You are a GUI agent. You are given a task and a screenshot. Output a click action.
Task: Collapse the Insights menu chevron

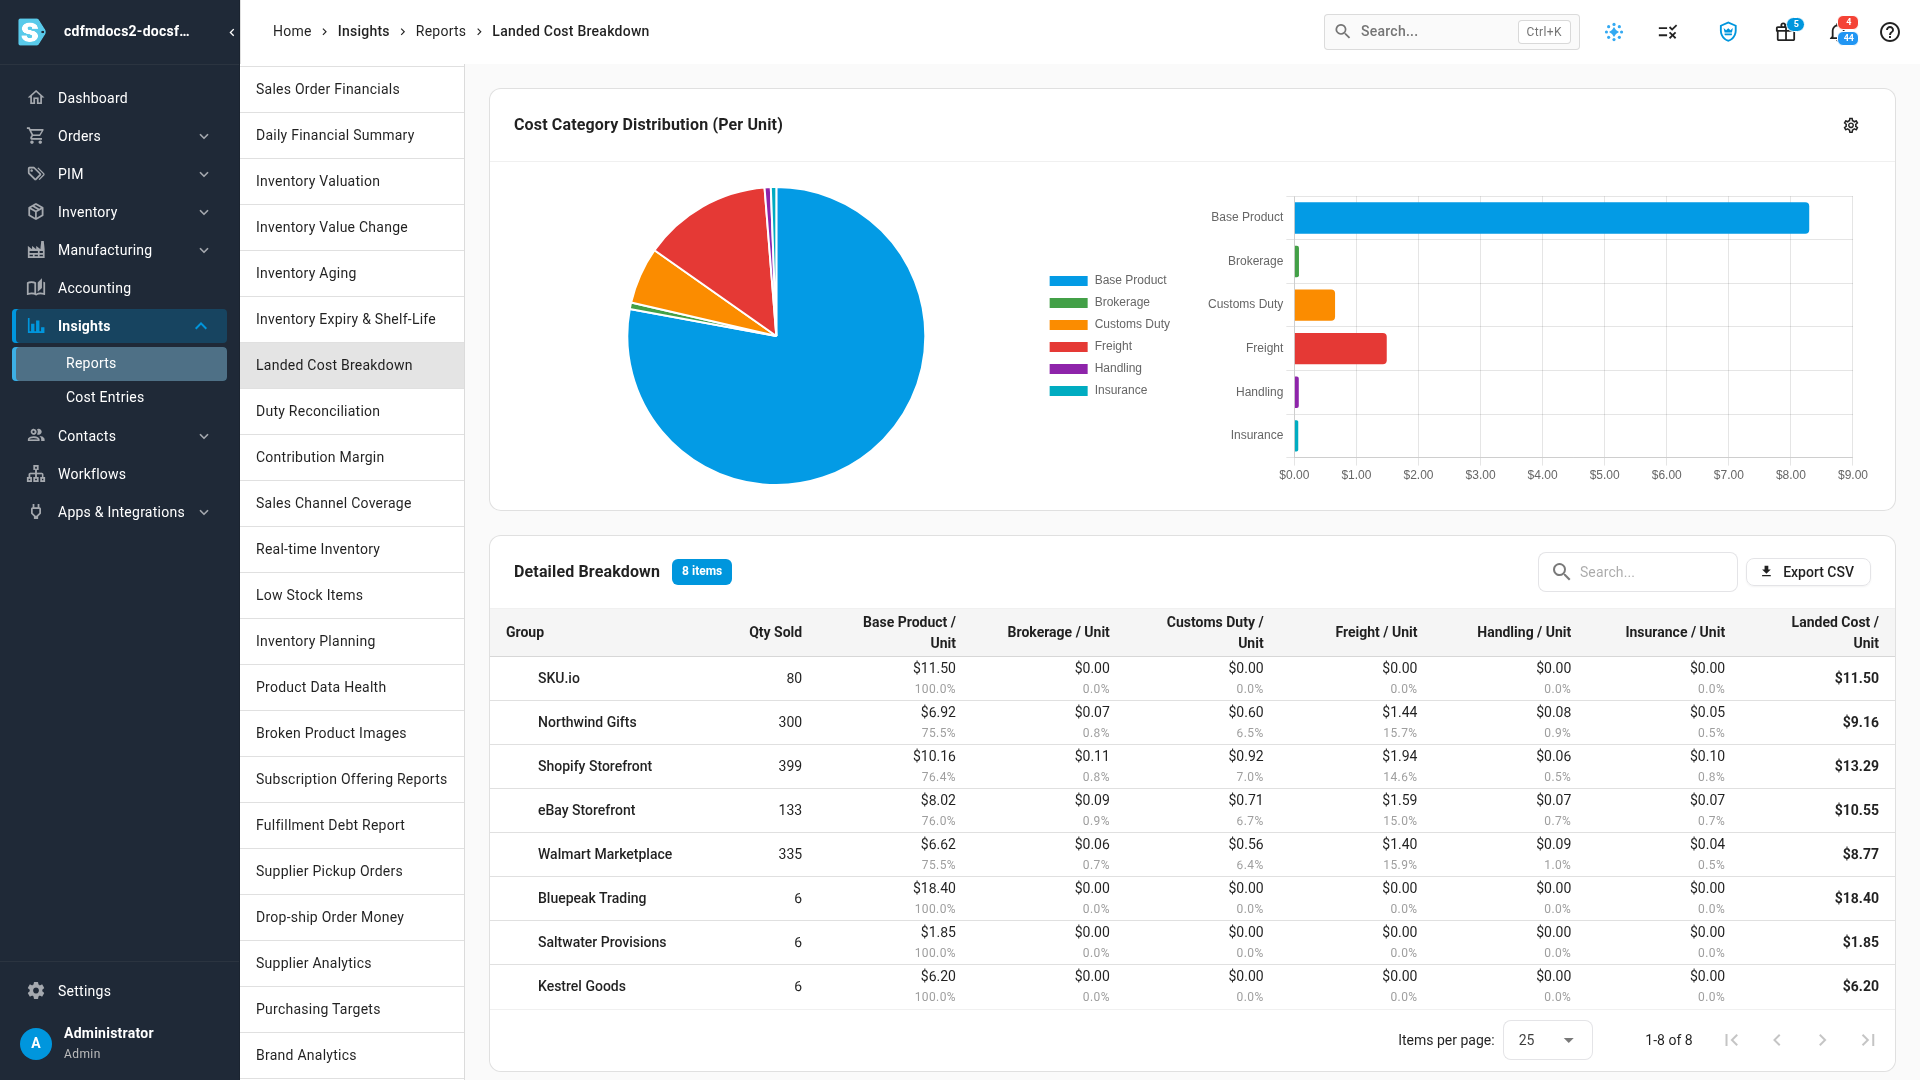(201, 326)
